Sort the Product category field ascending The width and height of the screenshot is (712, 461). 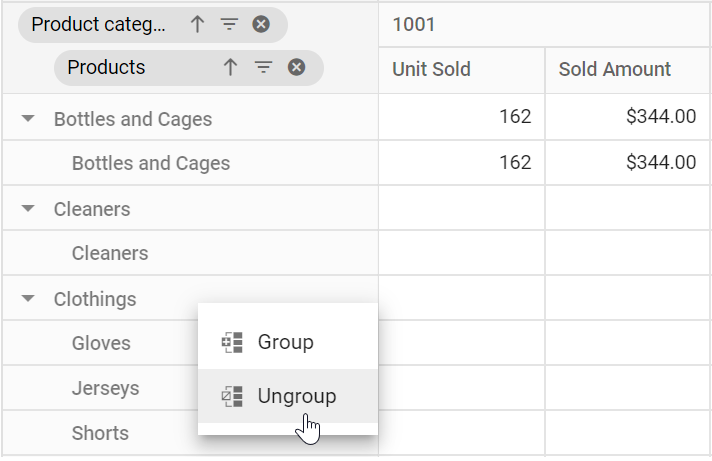click(197, 24)
